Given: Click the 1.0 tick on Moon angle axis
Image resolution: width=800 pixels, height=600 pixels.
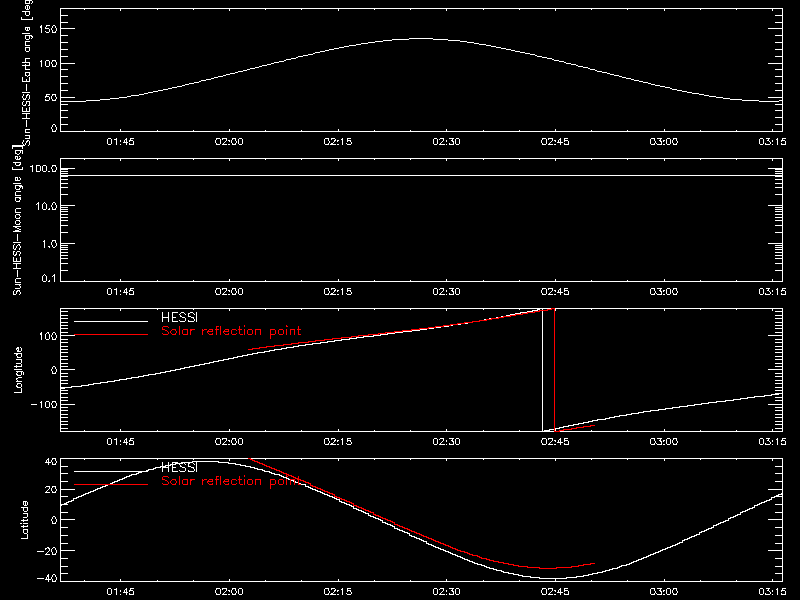Looking at the screenshot, I should pyautogui.click(x=49, y=244).
